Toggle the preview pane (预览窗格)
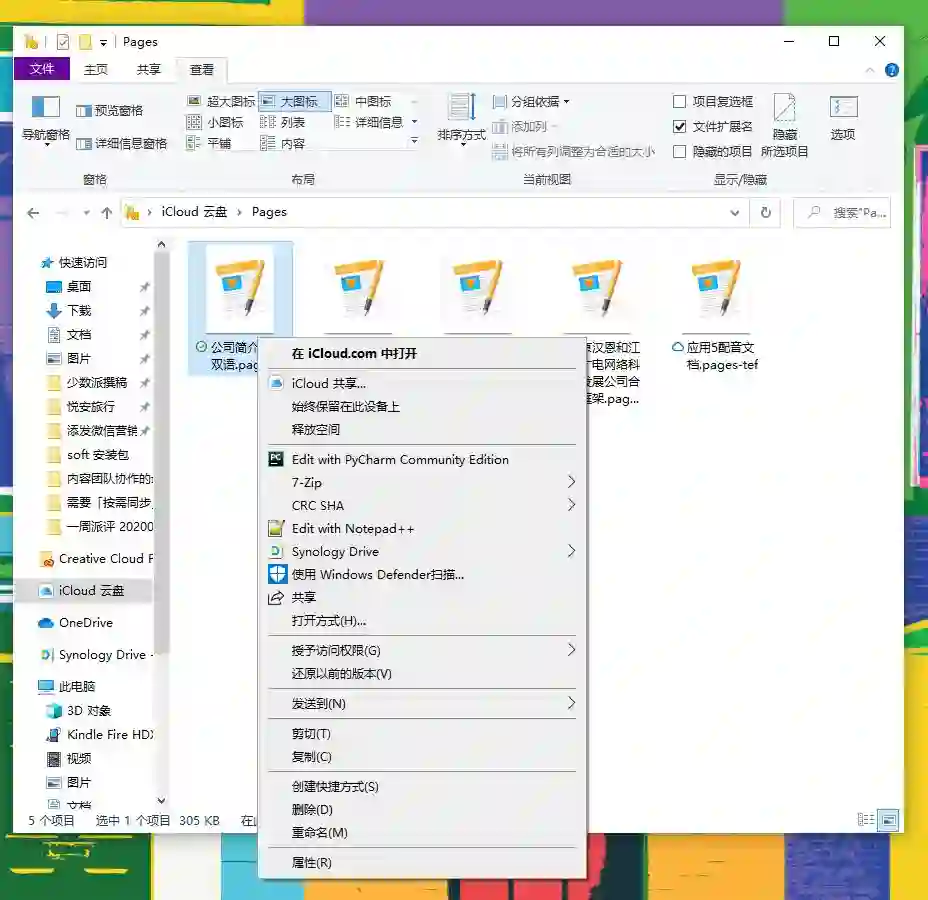Viewport: 928px width, 900px height. coord(110,111)
